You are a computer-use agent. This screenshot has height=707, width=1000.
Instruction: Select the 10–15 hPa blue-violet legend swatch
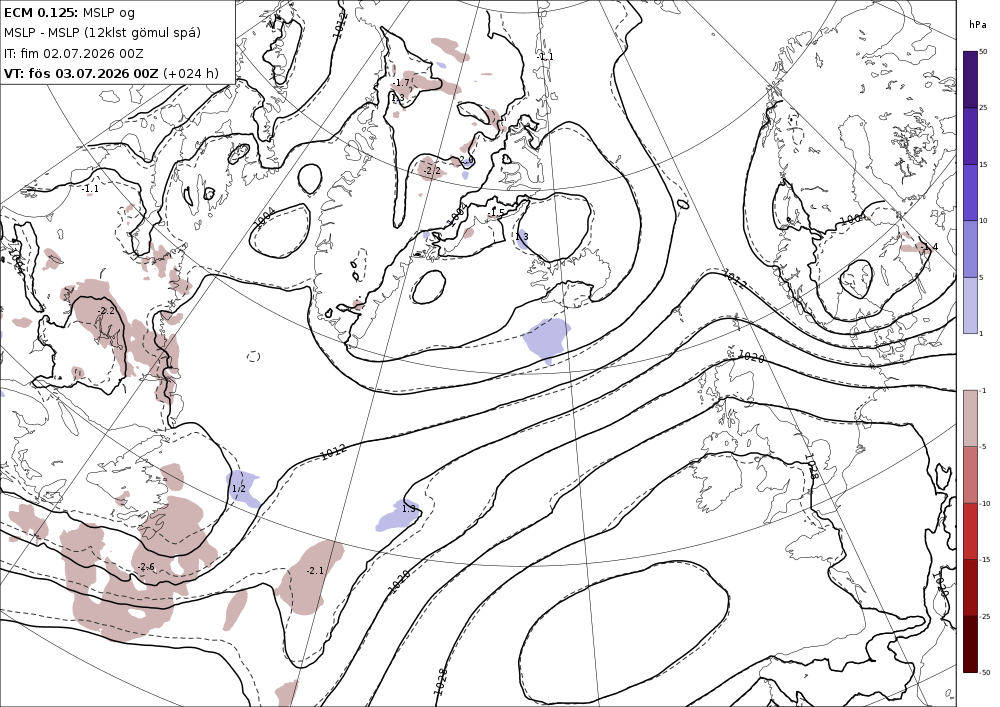click(x=970, y=193)
